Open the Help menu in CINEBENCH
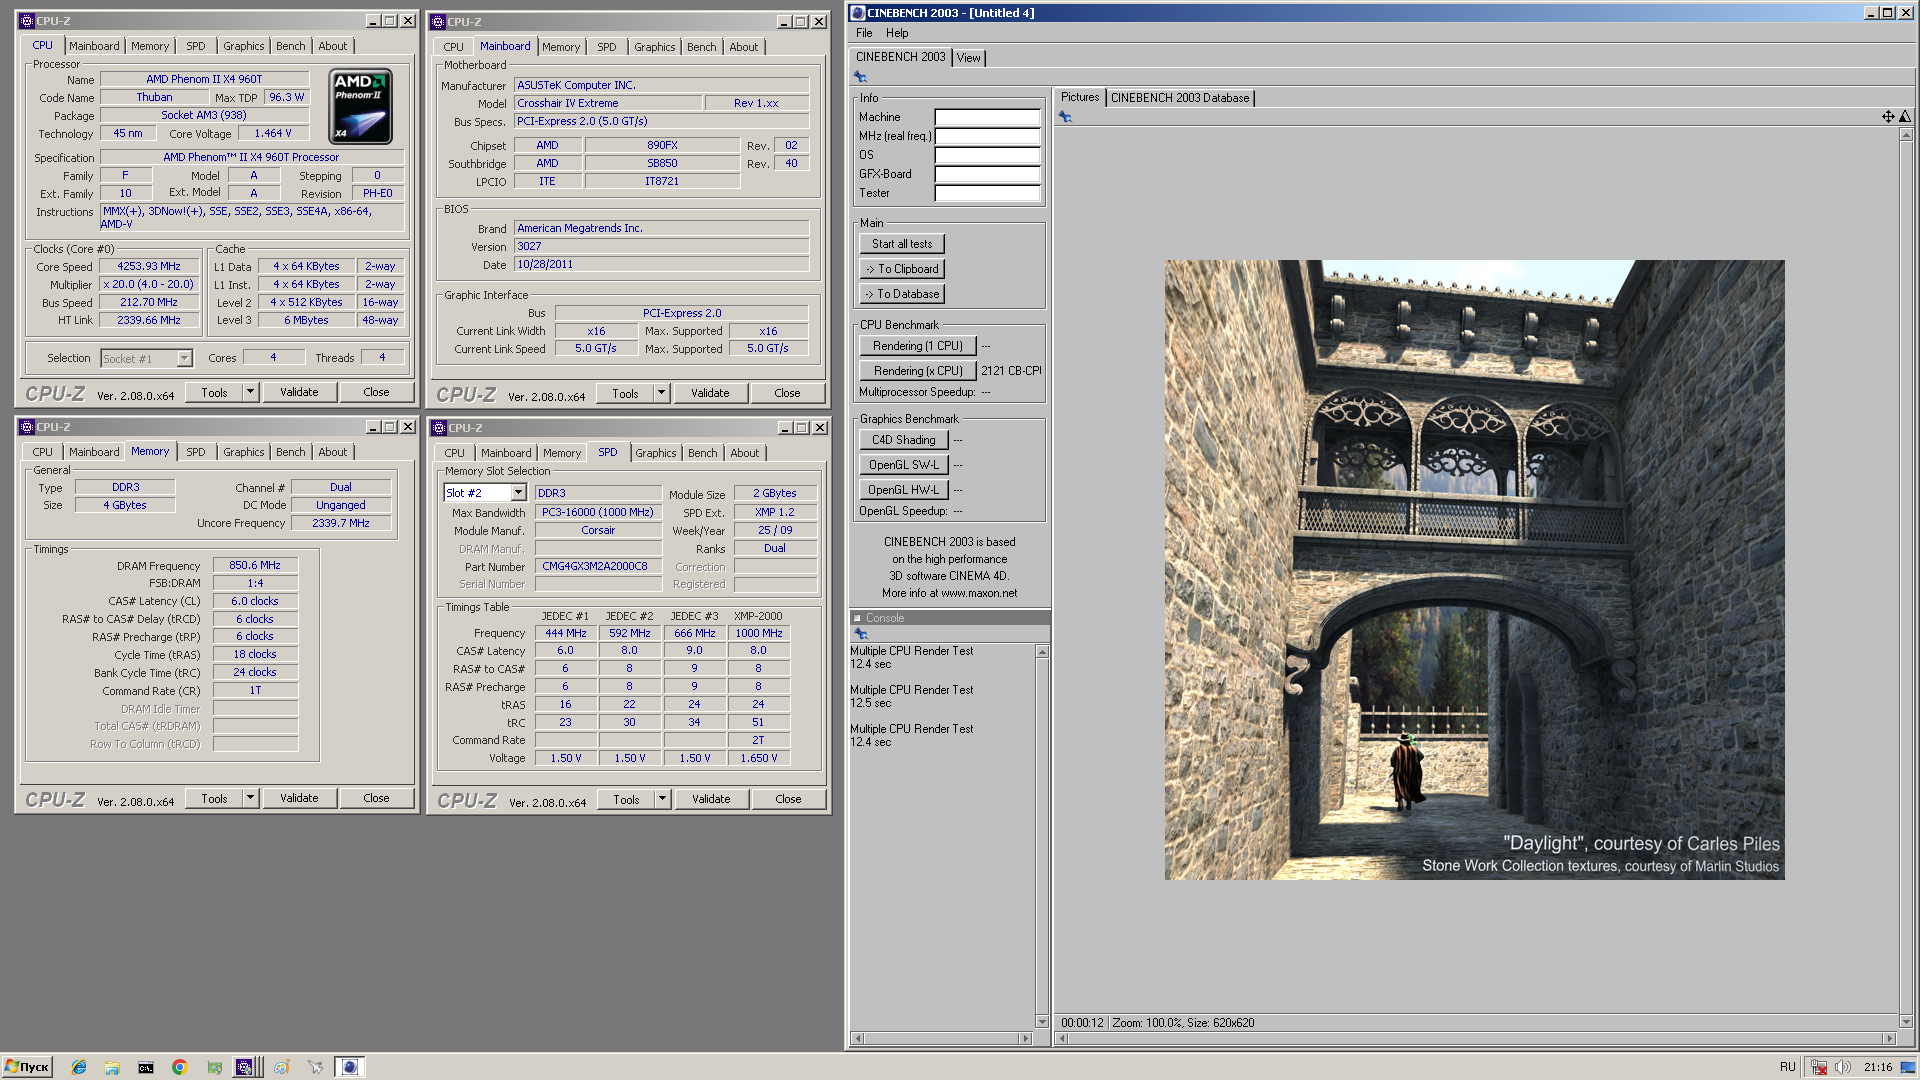Viewport: 1920px width, 1080px height. (897, 33)
